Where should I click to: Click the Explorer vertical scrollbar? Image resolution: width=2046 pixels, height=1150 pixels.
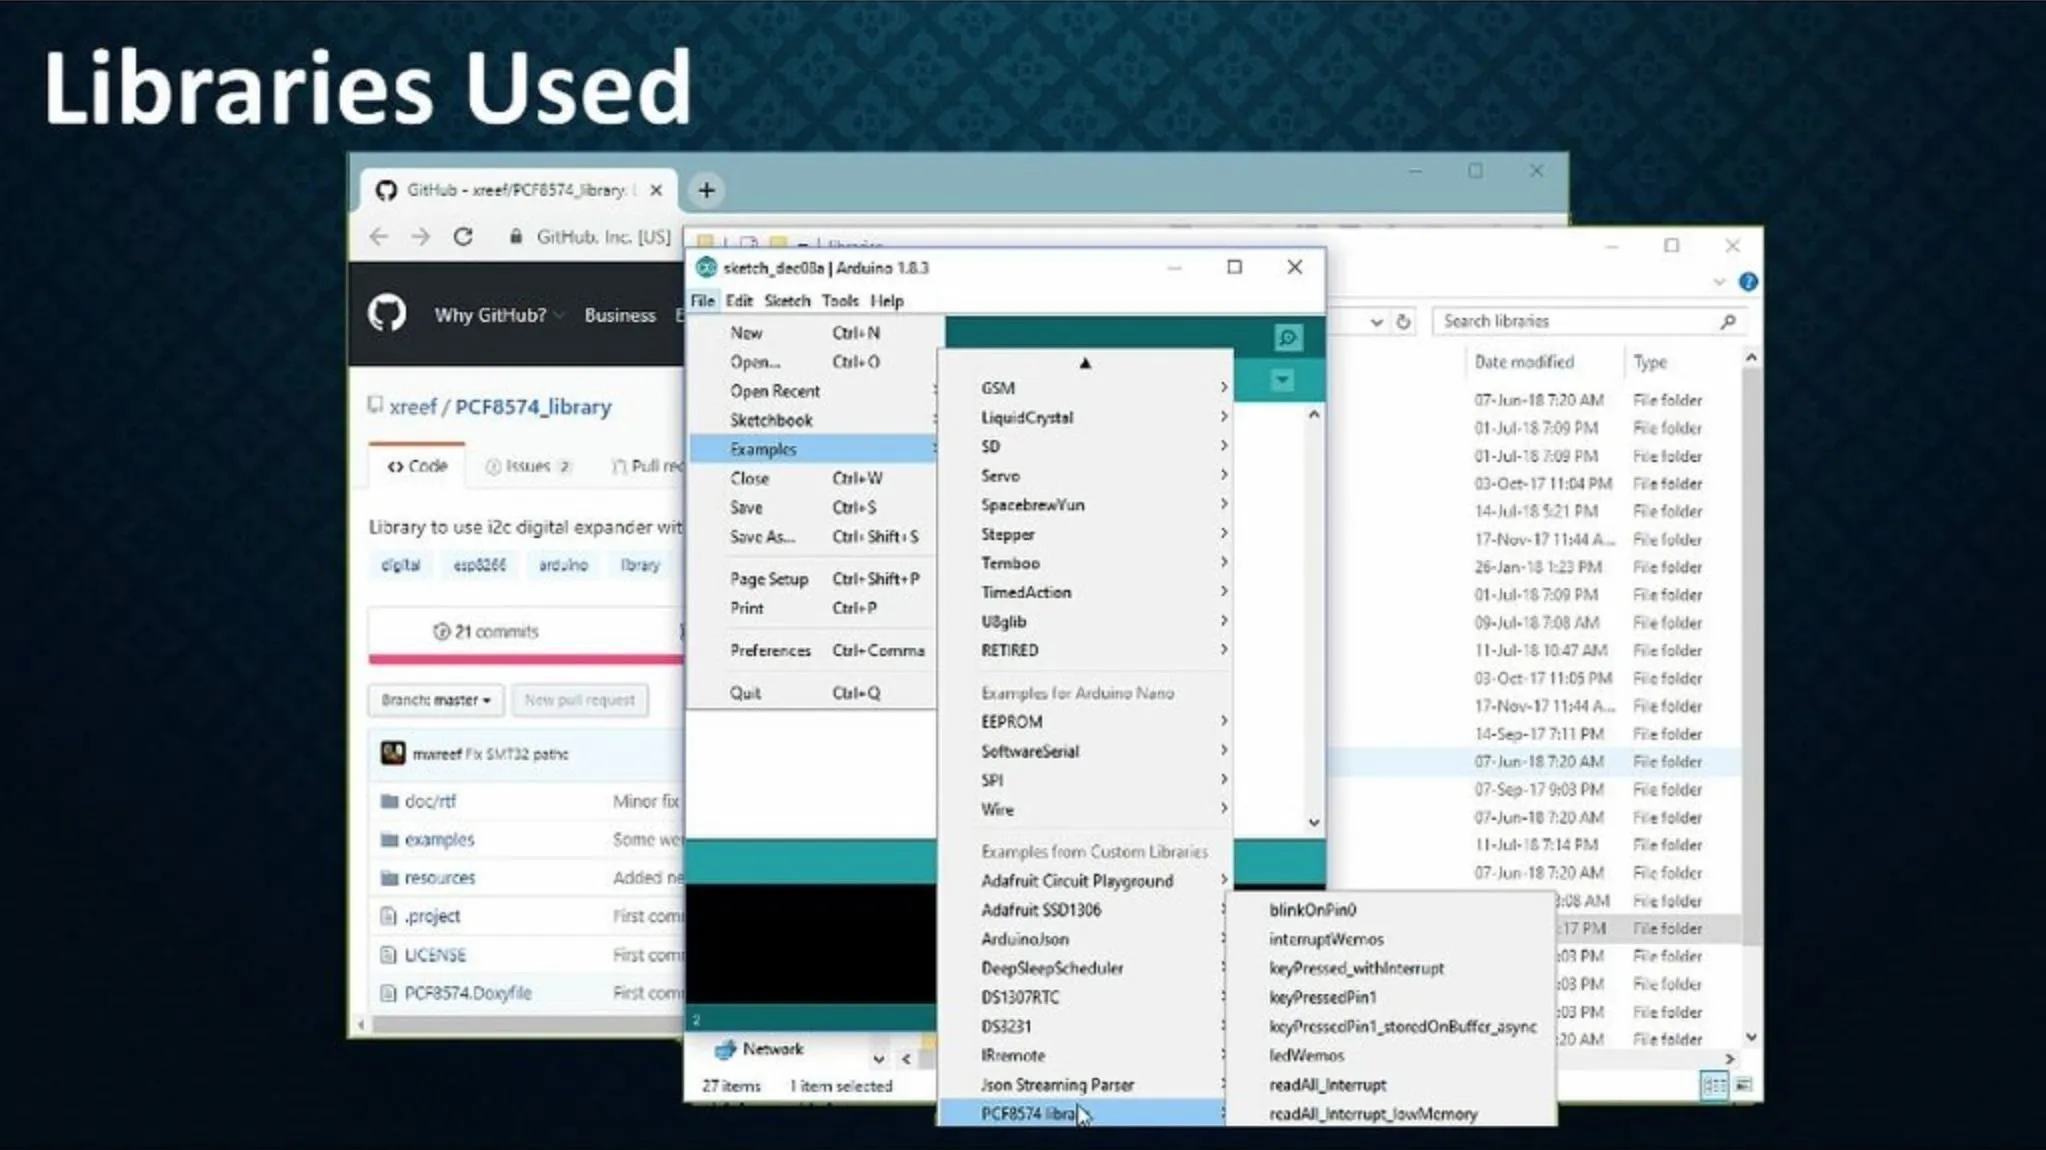click(x=1750, y=654)
